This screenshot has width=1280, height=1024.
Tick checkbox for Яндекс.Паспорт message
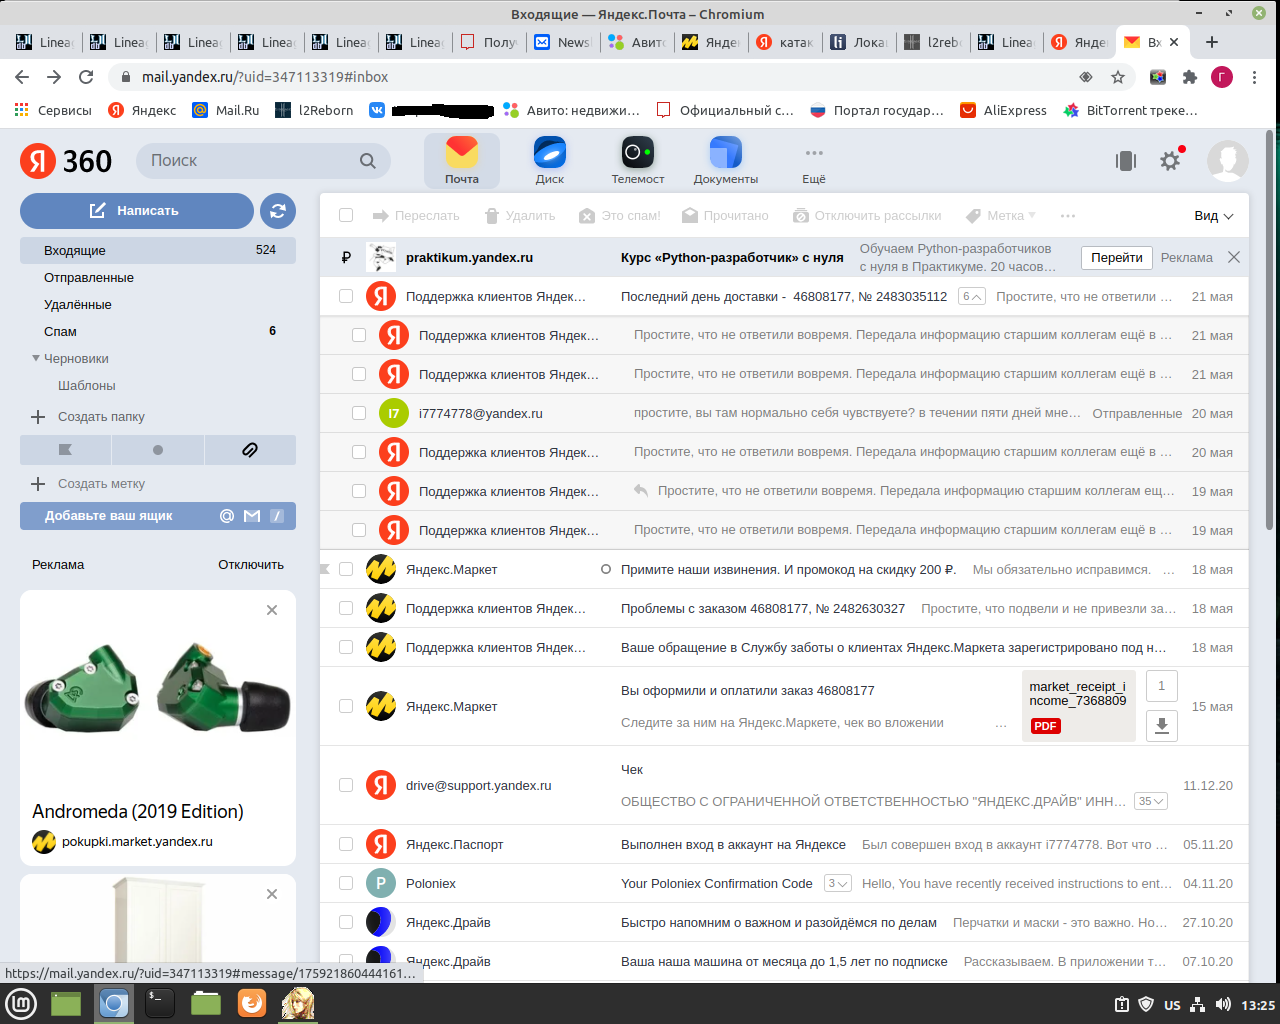(346, 844)
